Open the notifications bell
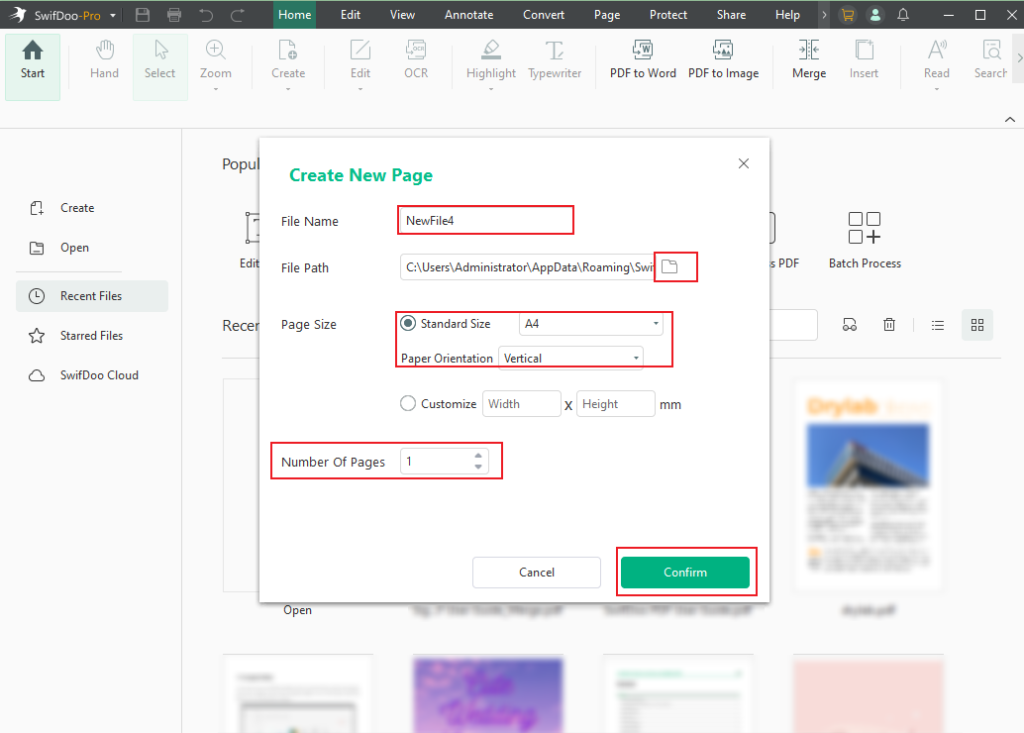The image size is (1024, 733). point(904,15)
